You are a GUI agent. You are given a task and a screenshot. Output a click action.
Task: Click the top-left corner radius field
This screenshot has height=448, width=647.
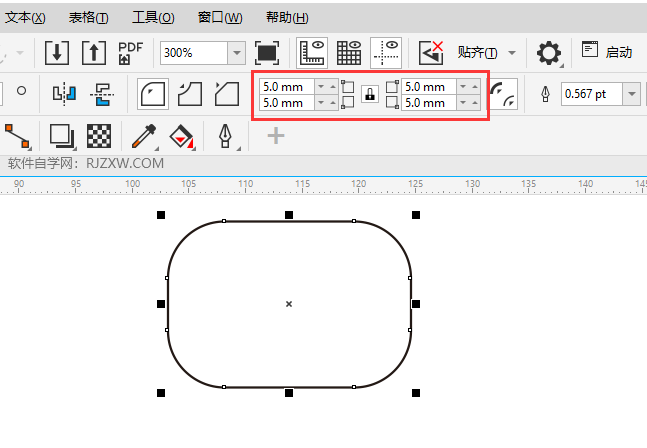click(287, 87)
